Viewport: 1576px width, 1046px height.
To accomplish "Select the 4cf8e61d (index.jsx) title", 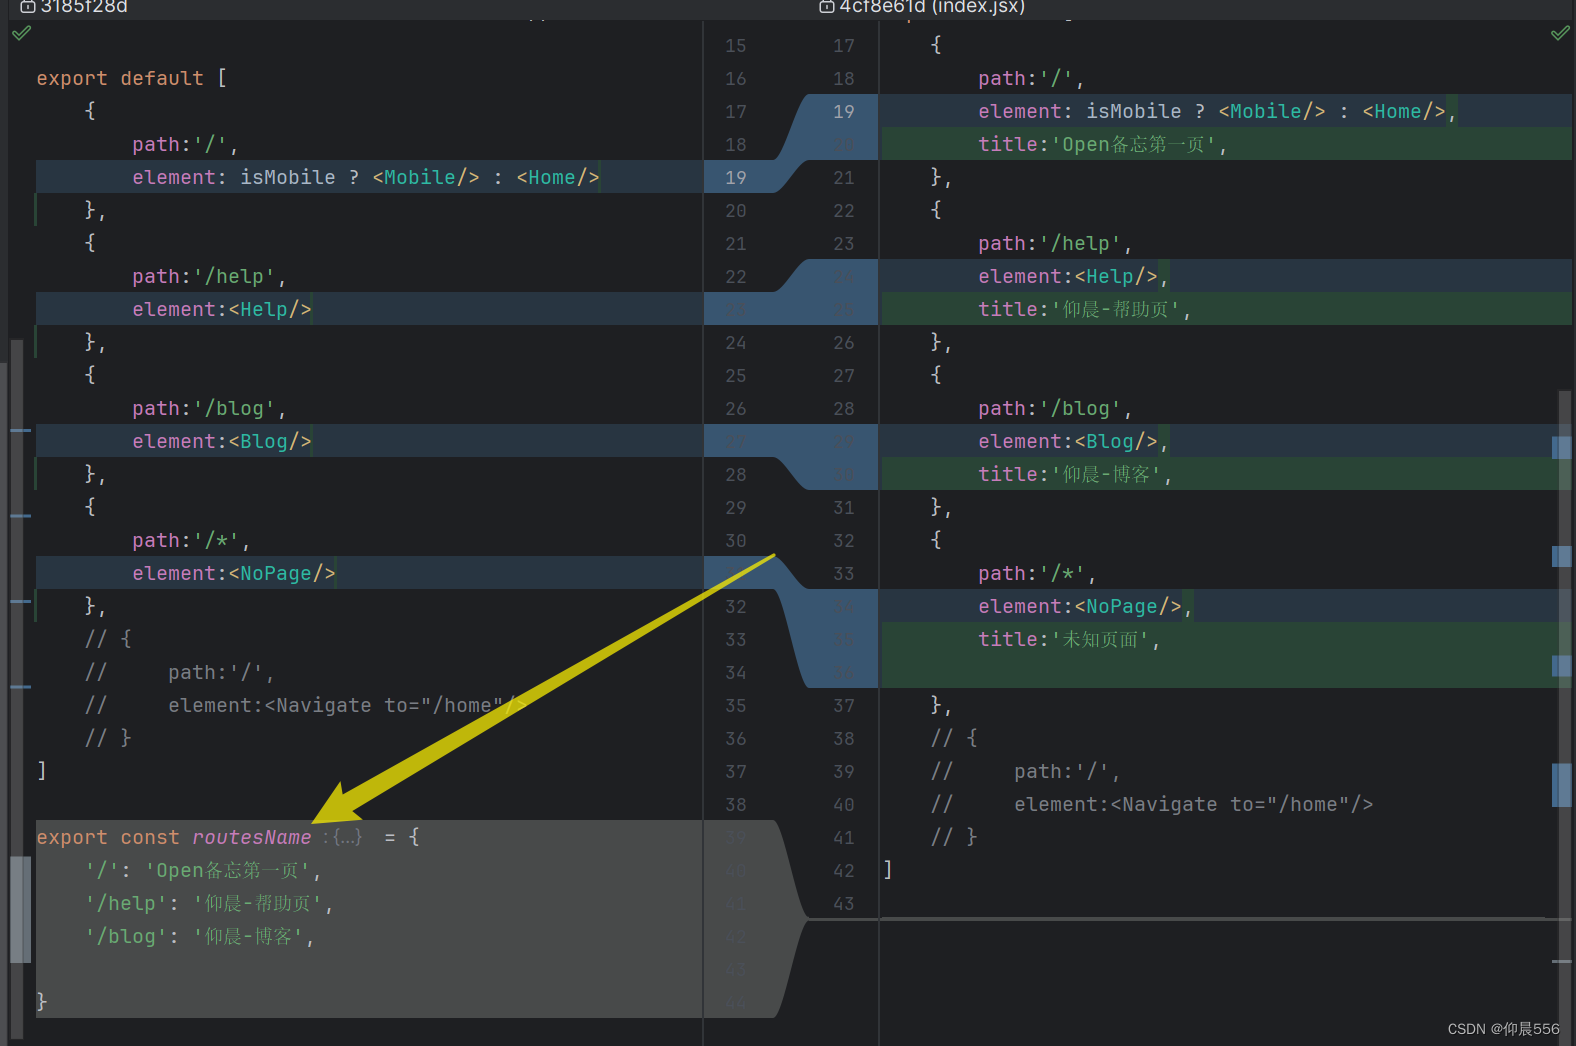I will click(x=932, y=7).
